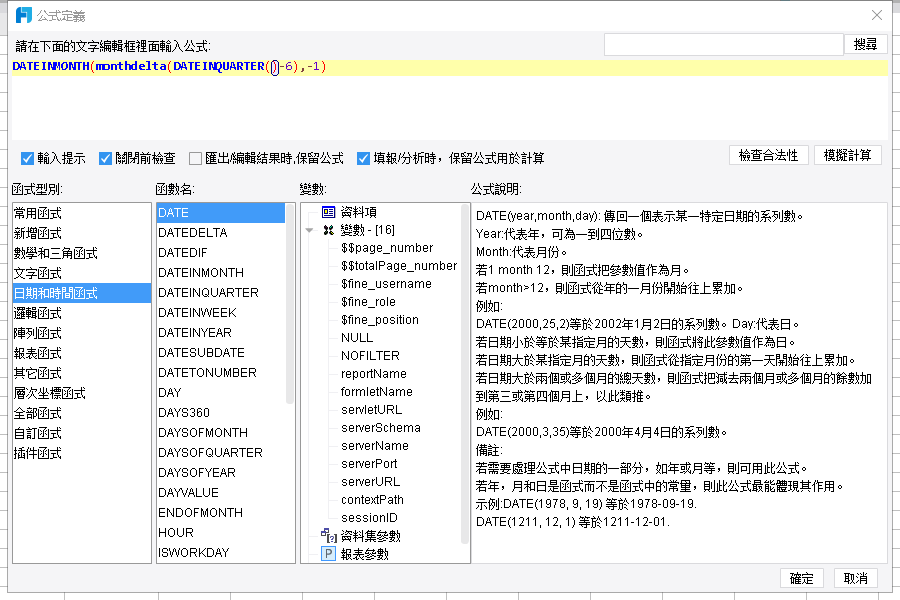Click the 模擬計算 button
This screenshot has width=900, height=600.
click(x=847, y=155)
